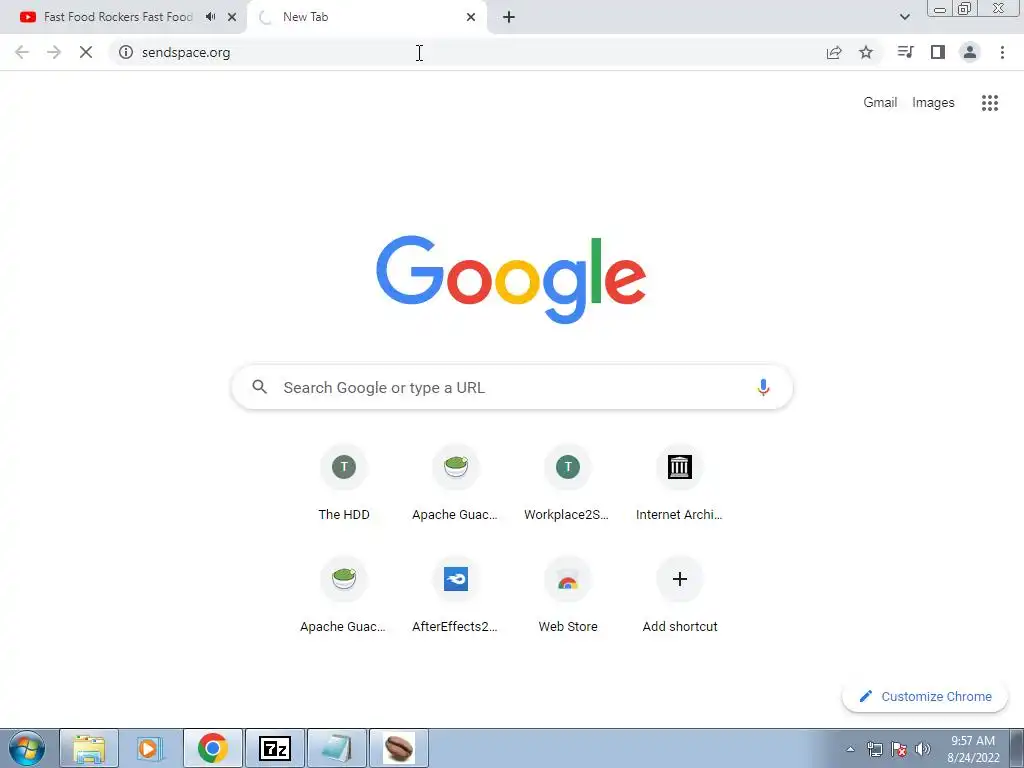Share this page icon
This screenshot has height=768, width=1024.
834,52
